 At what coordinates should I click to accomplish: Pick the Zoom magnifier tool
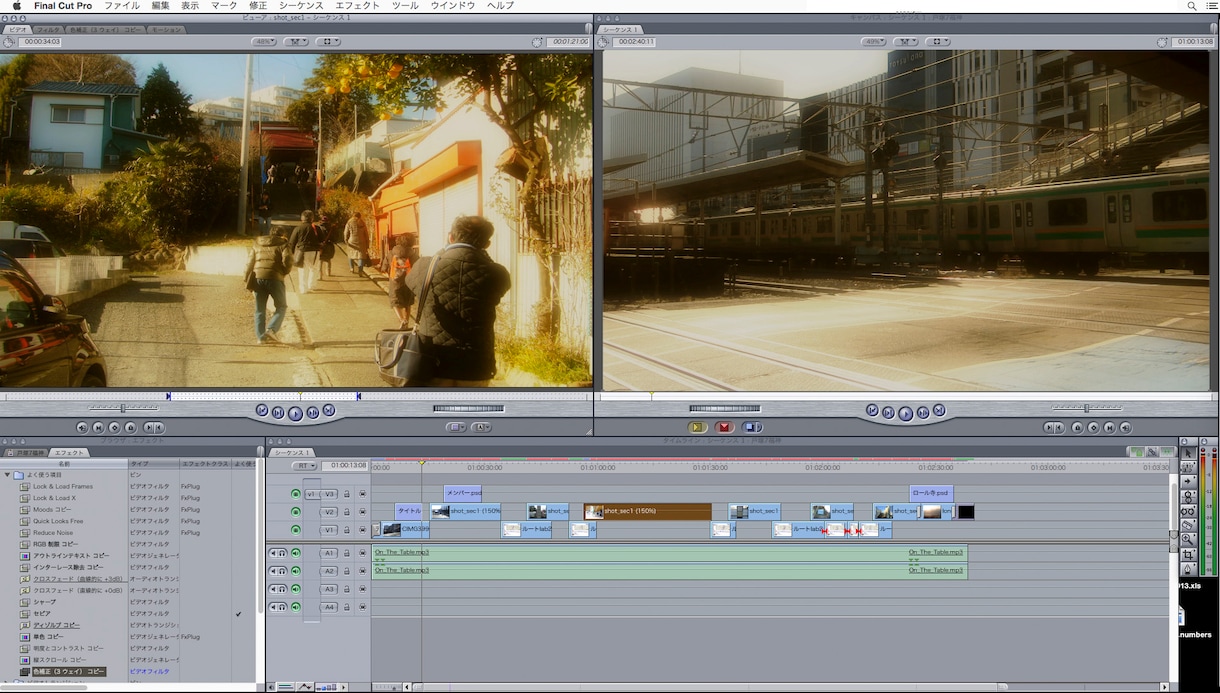coord(1188,539)
